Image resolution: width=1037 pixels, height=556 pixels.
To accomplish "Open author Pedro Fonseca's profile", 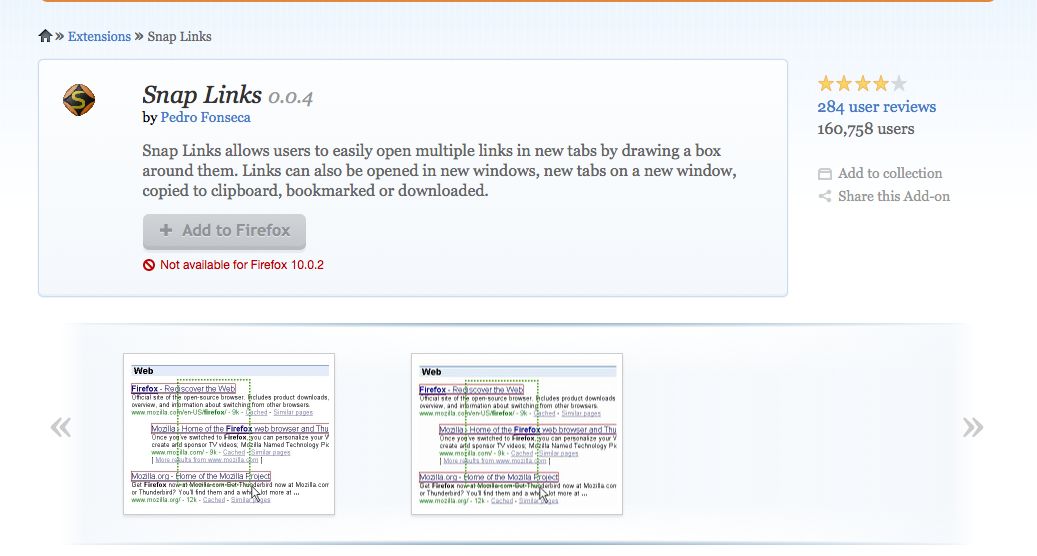I will click(x=205, y=118).
